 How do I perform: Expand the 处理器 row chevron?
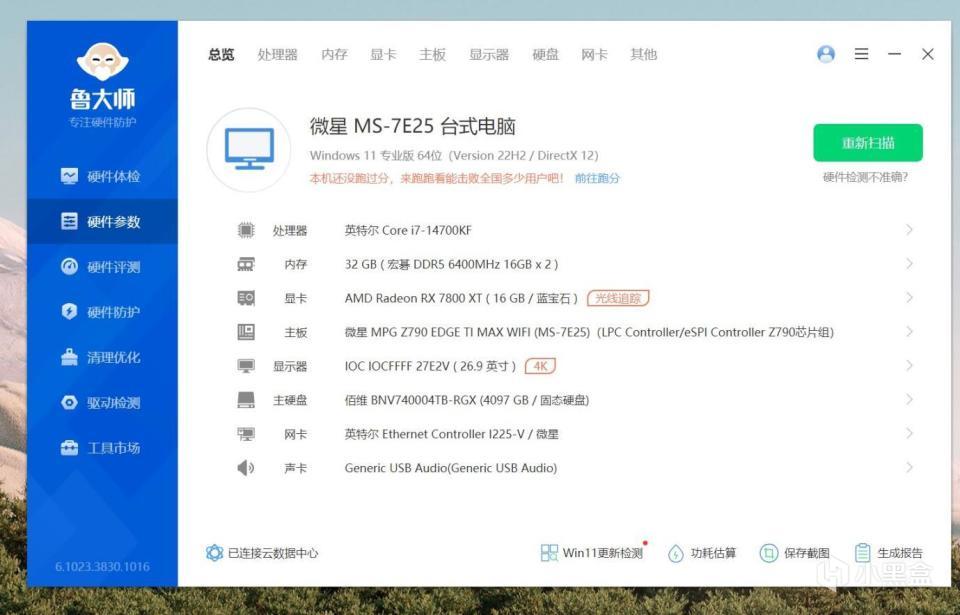(909, 230)
